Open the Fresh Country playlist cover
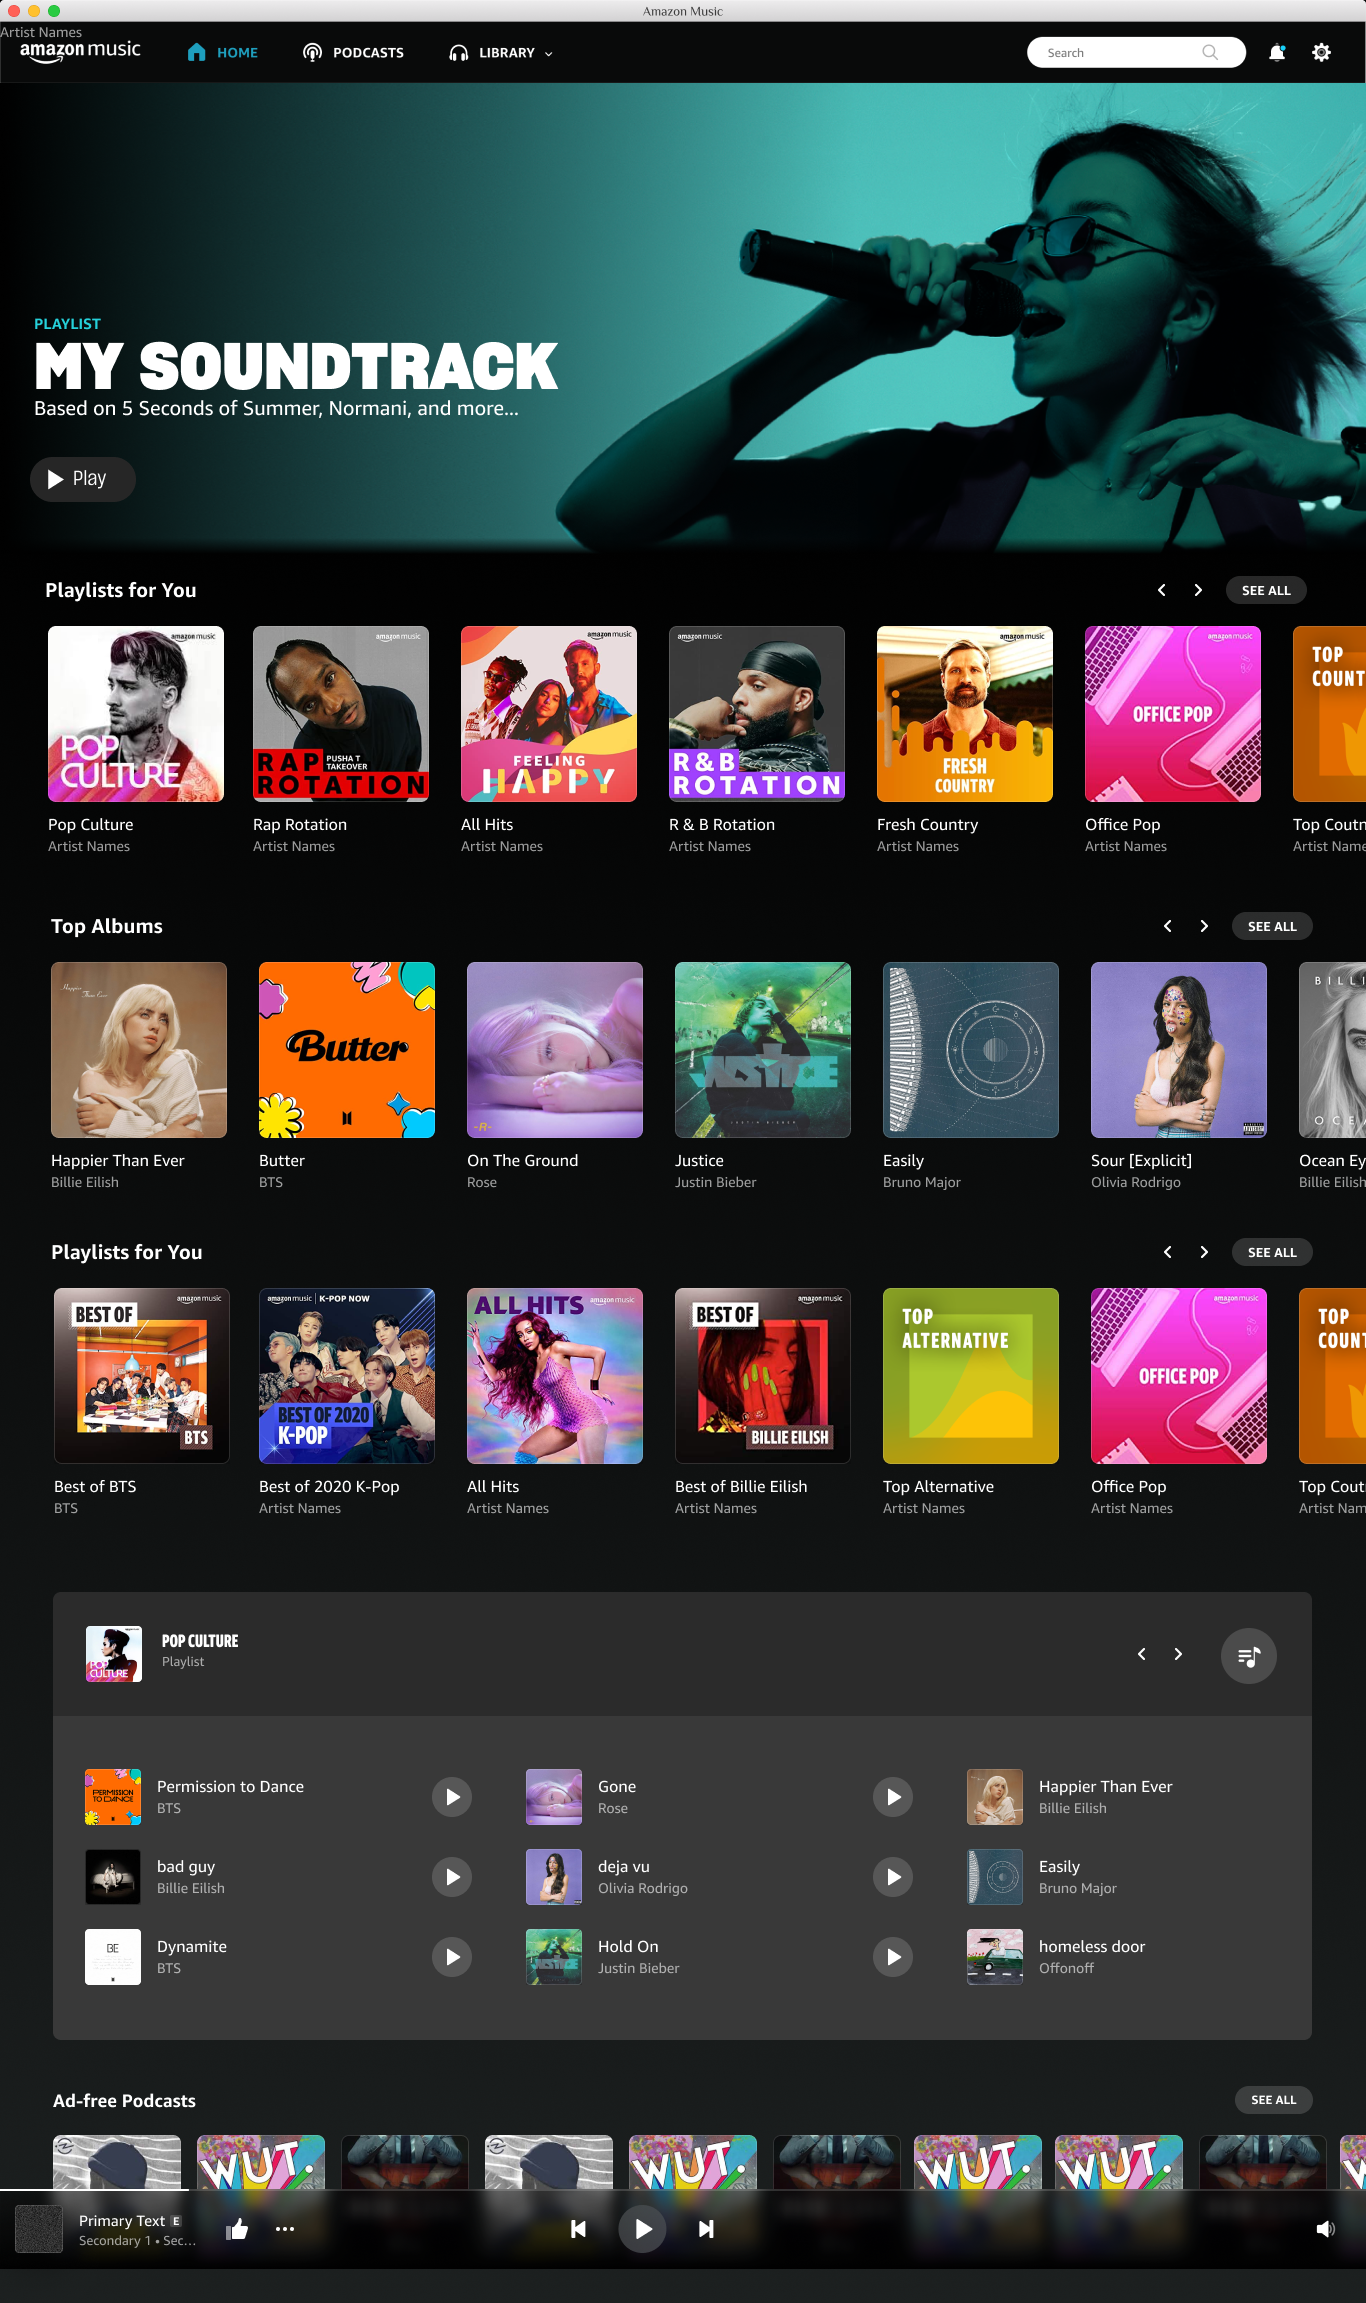1366x2303 pixels. pos(965,714)
